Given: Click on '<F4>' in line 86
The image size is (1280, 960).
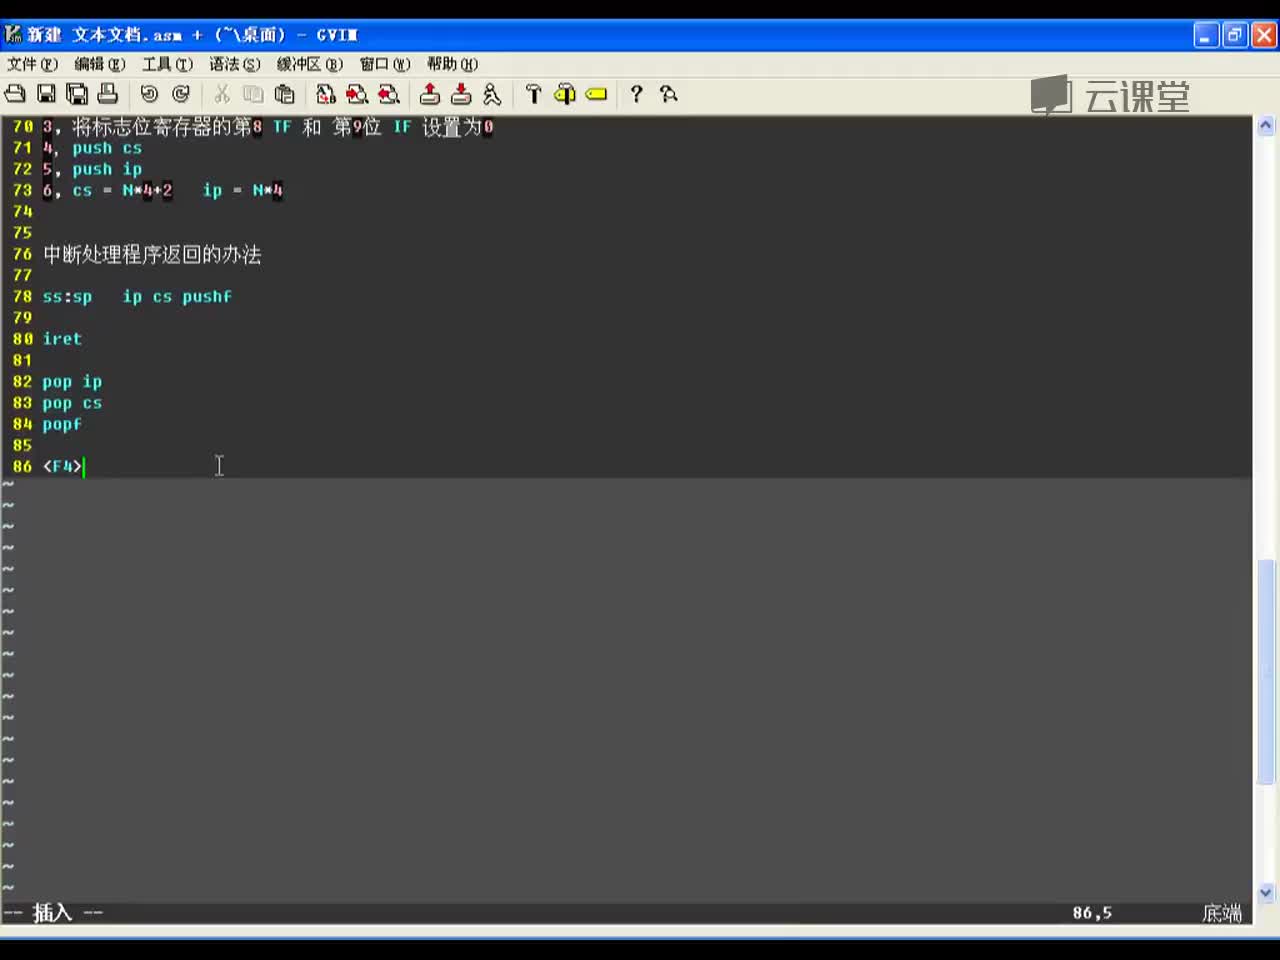Looking at the screenshot, I should coord(62,466).
